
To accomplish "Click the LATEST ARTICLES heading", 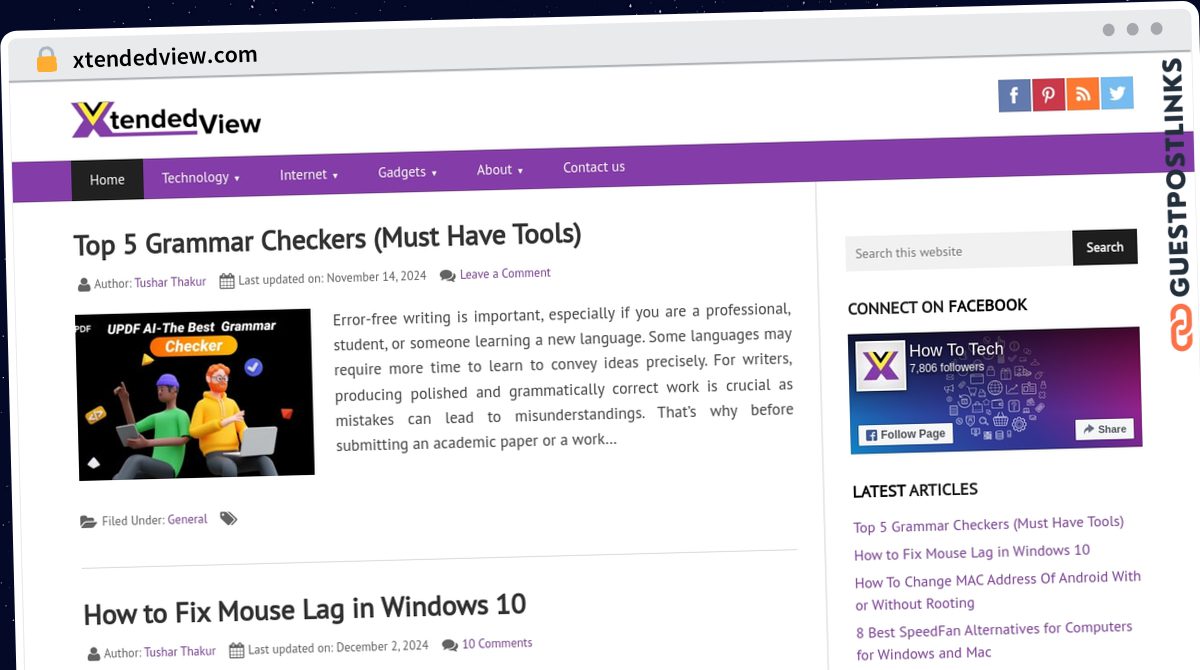I will tap(915, 490).
